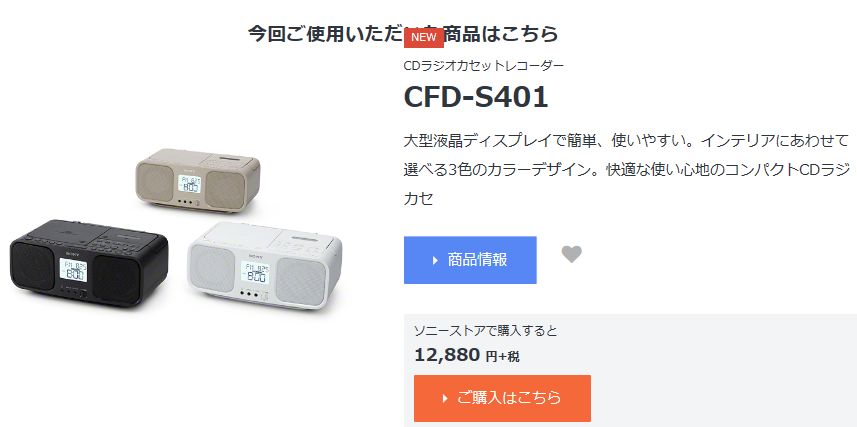
Task: Click the right speaker of the white radio
Action: [300, 282]
